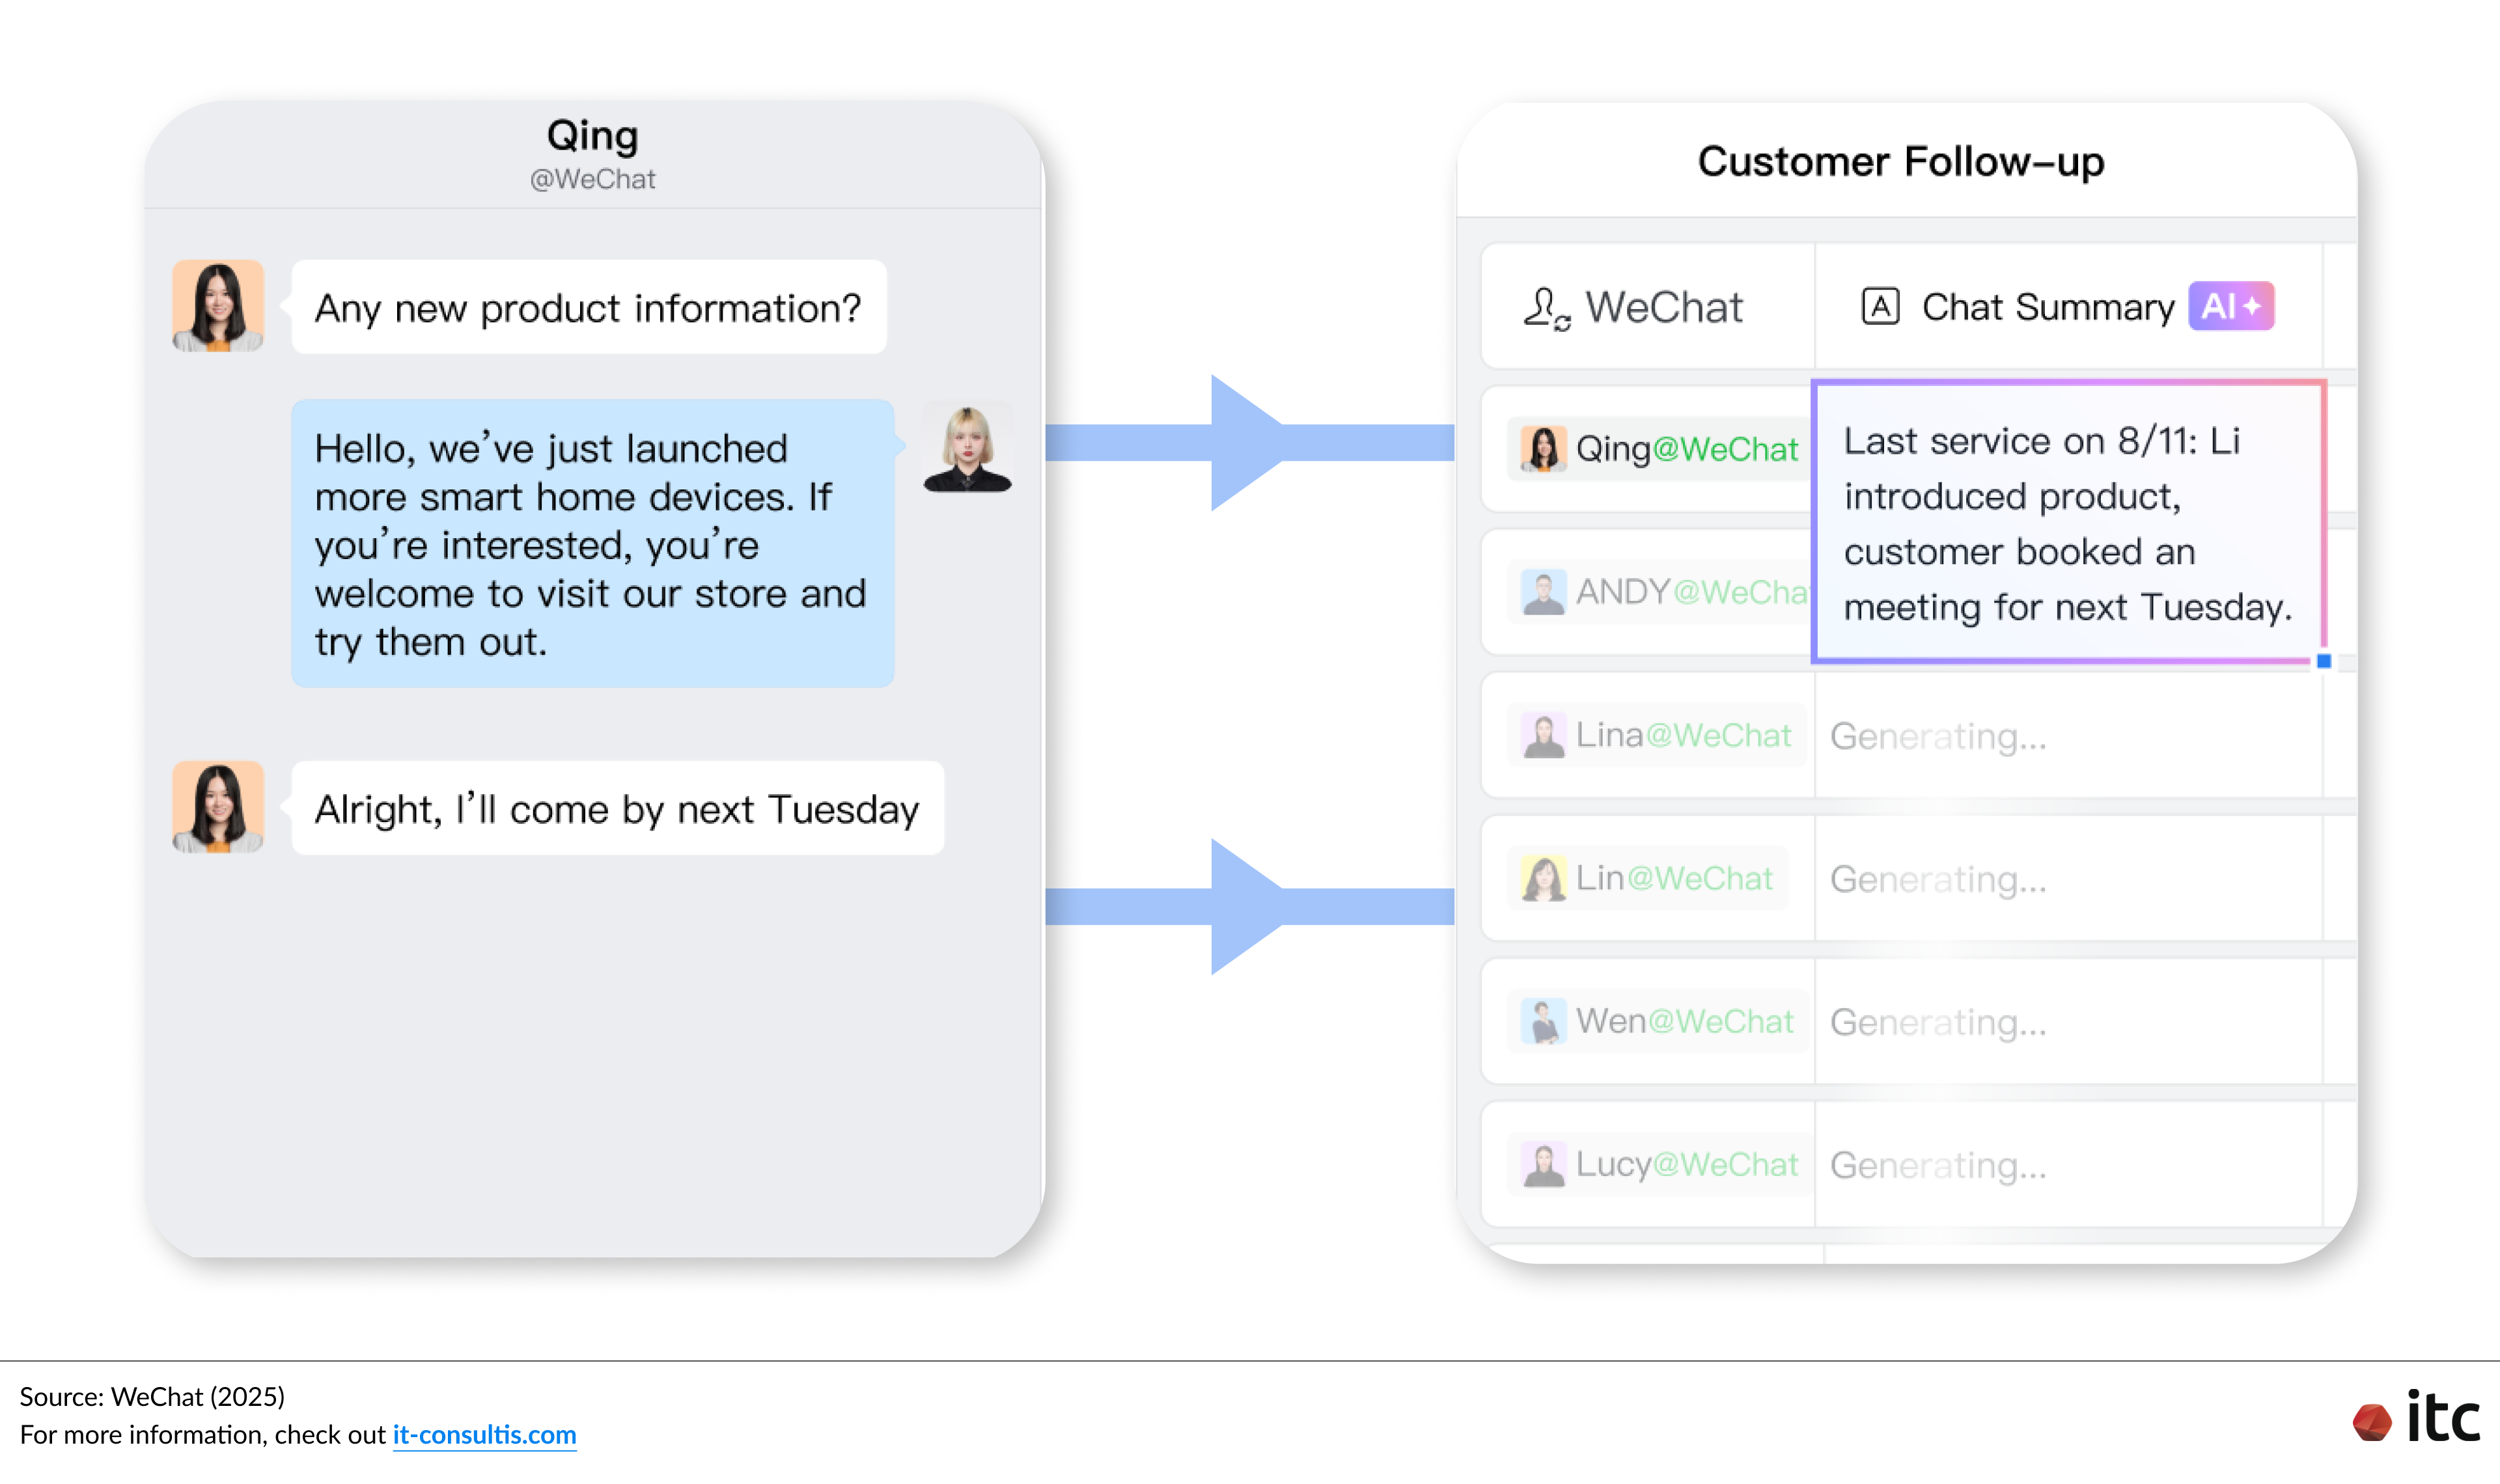
Task: Click the itc logo
Action: pos(2416,1418)
